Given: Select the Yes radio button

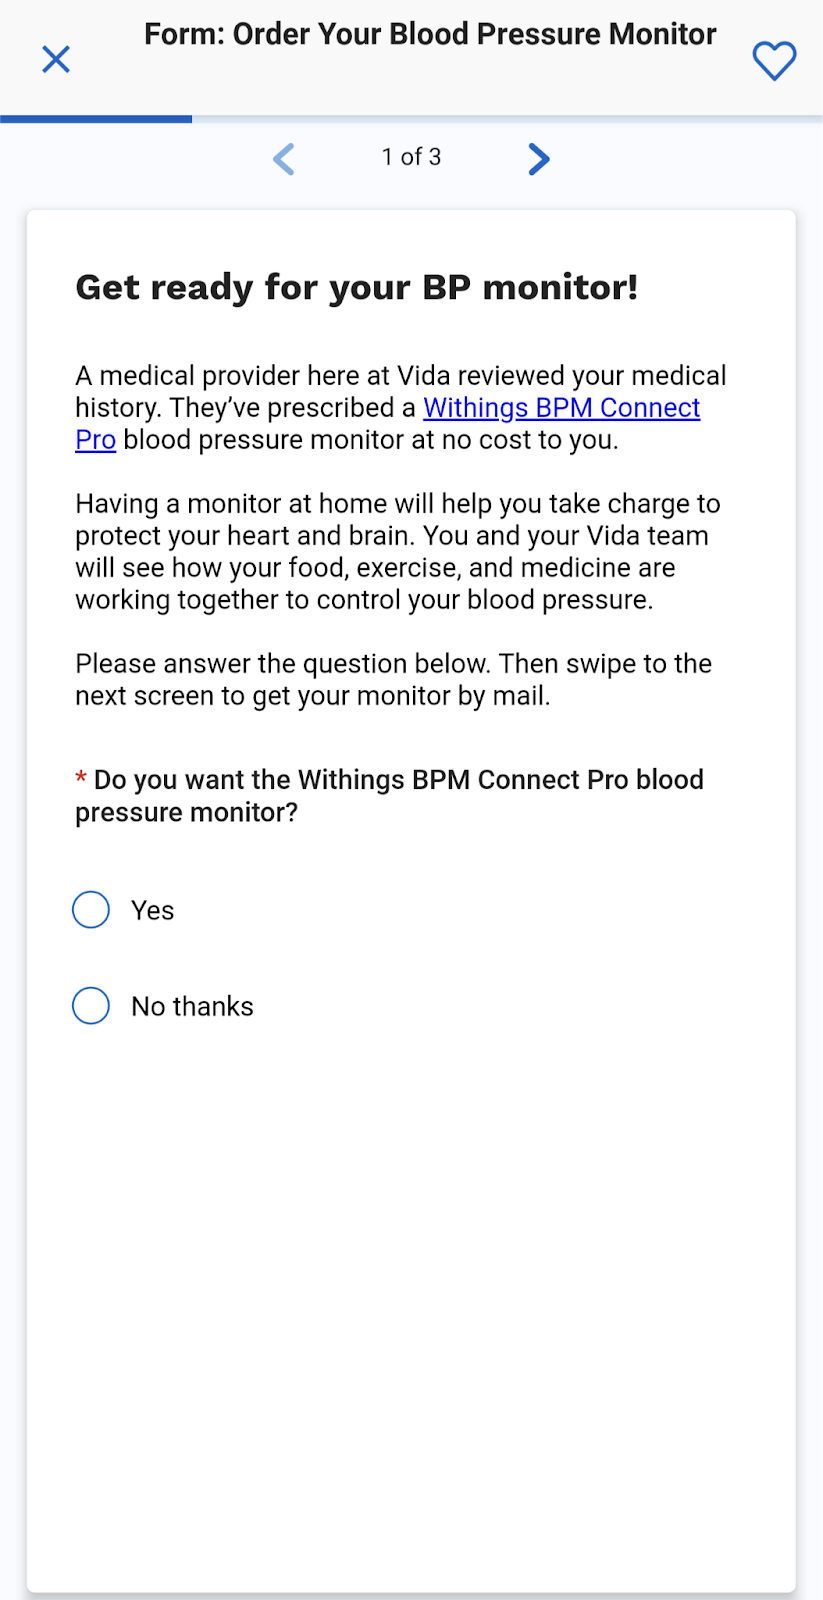Looking at the screenshot, I should point(91,910).
